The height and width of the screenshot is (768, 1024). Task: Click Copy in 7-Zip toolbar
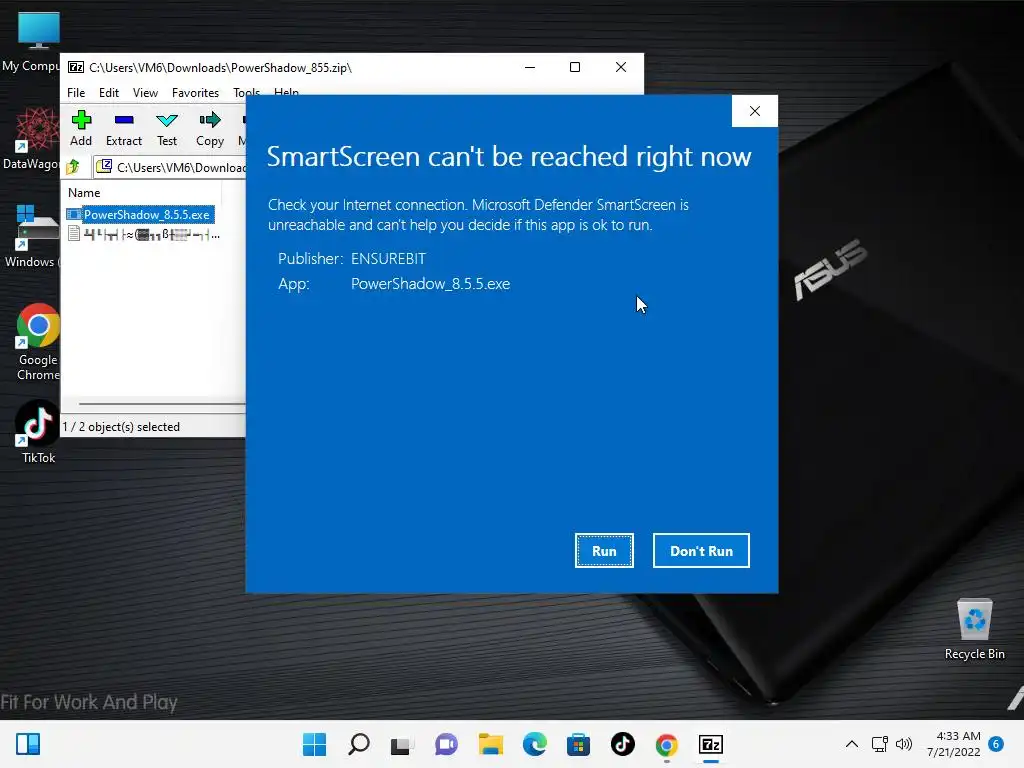(x=210, y=128)
